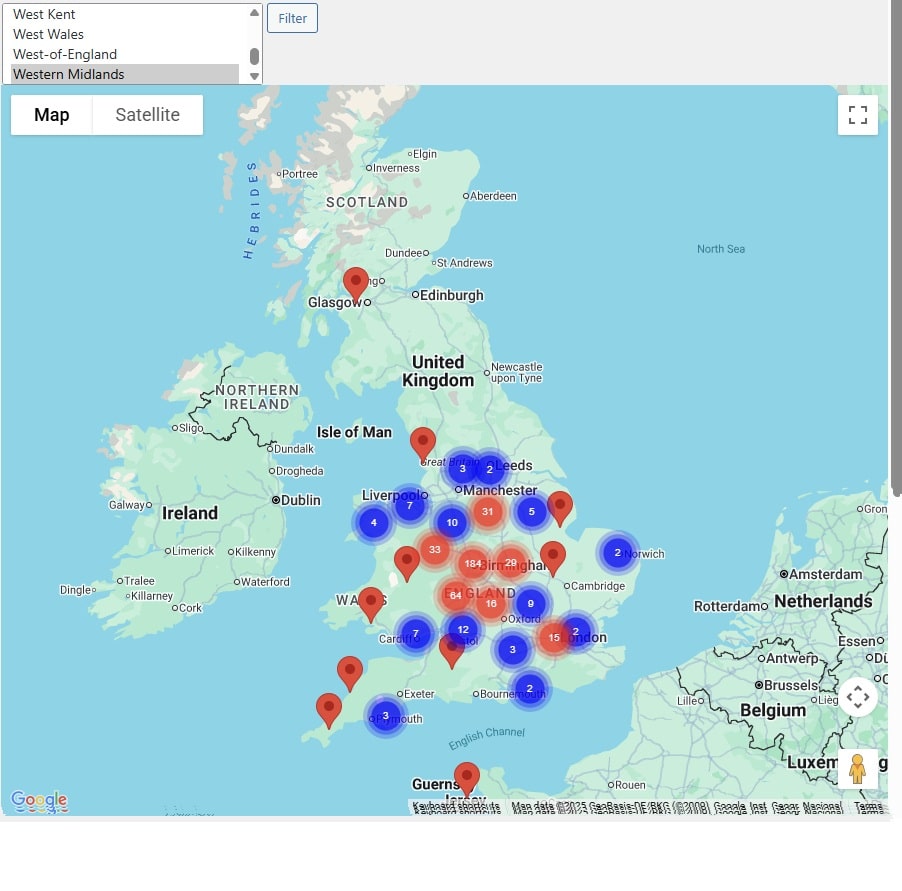Switch to Satellite view
The height and width of the screenshot is (891, 902).
147,115
